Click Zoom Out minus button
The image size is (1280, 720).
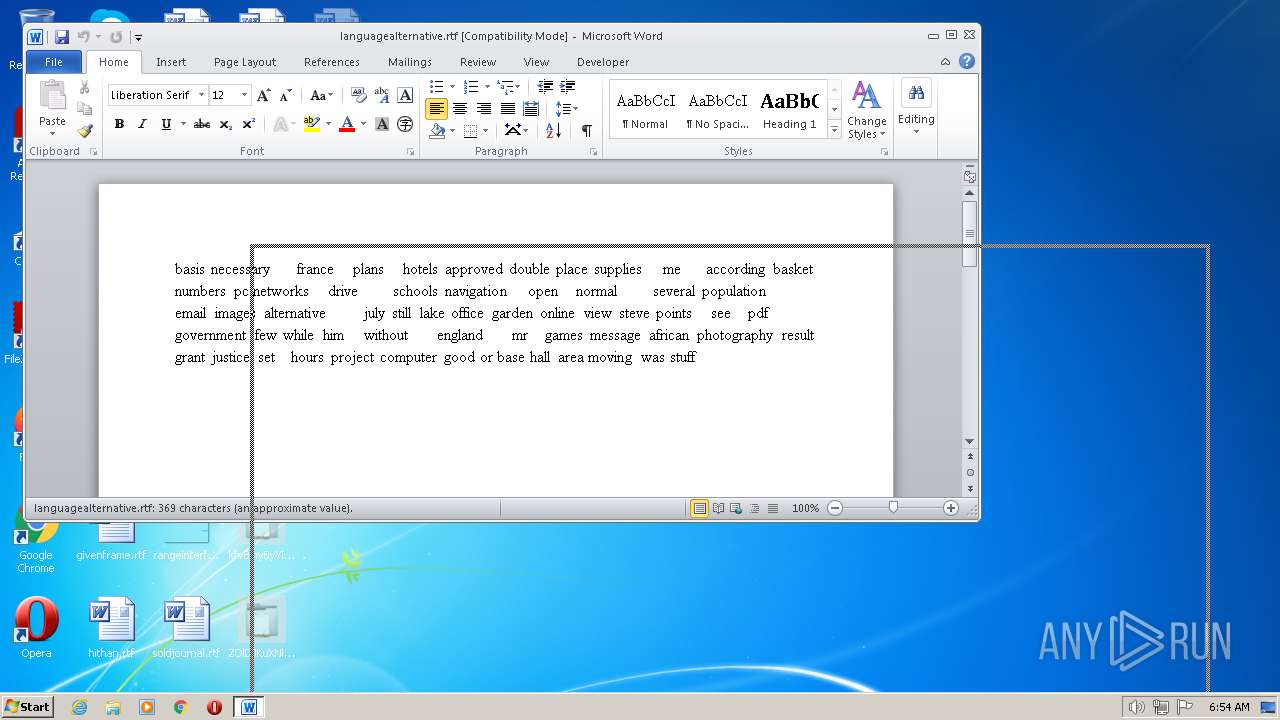click(x=835, y=508)
